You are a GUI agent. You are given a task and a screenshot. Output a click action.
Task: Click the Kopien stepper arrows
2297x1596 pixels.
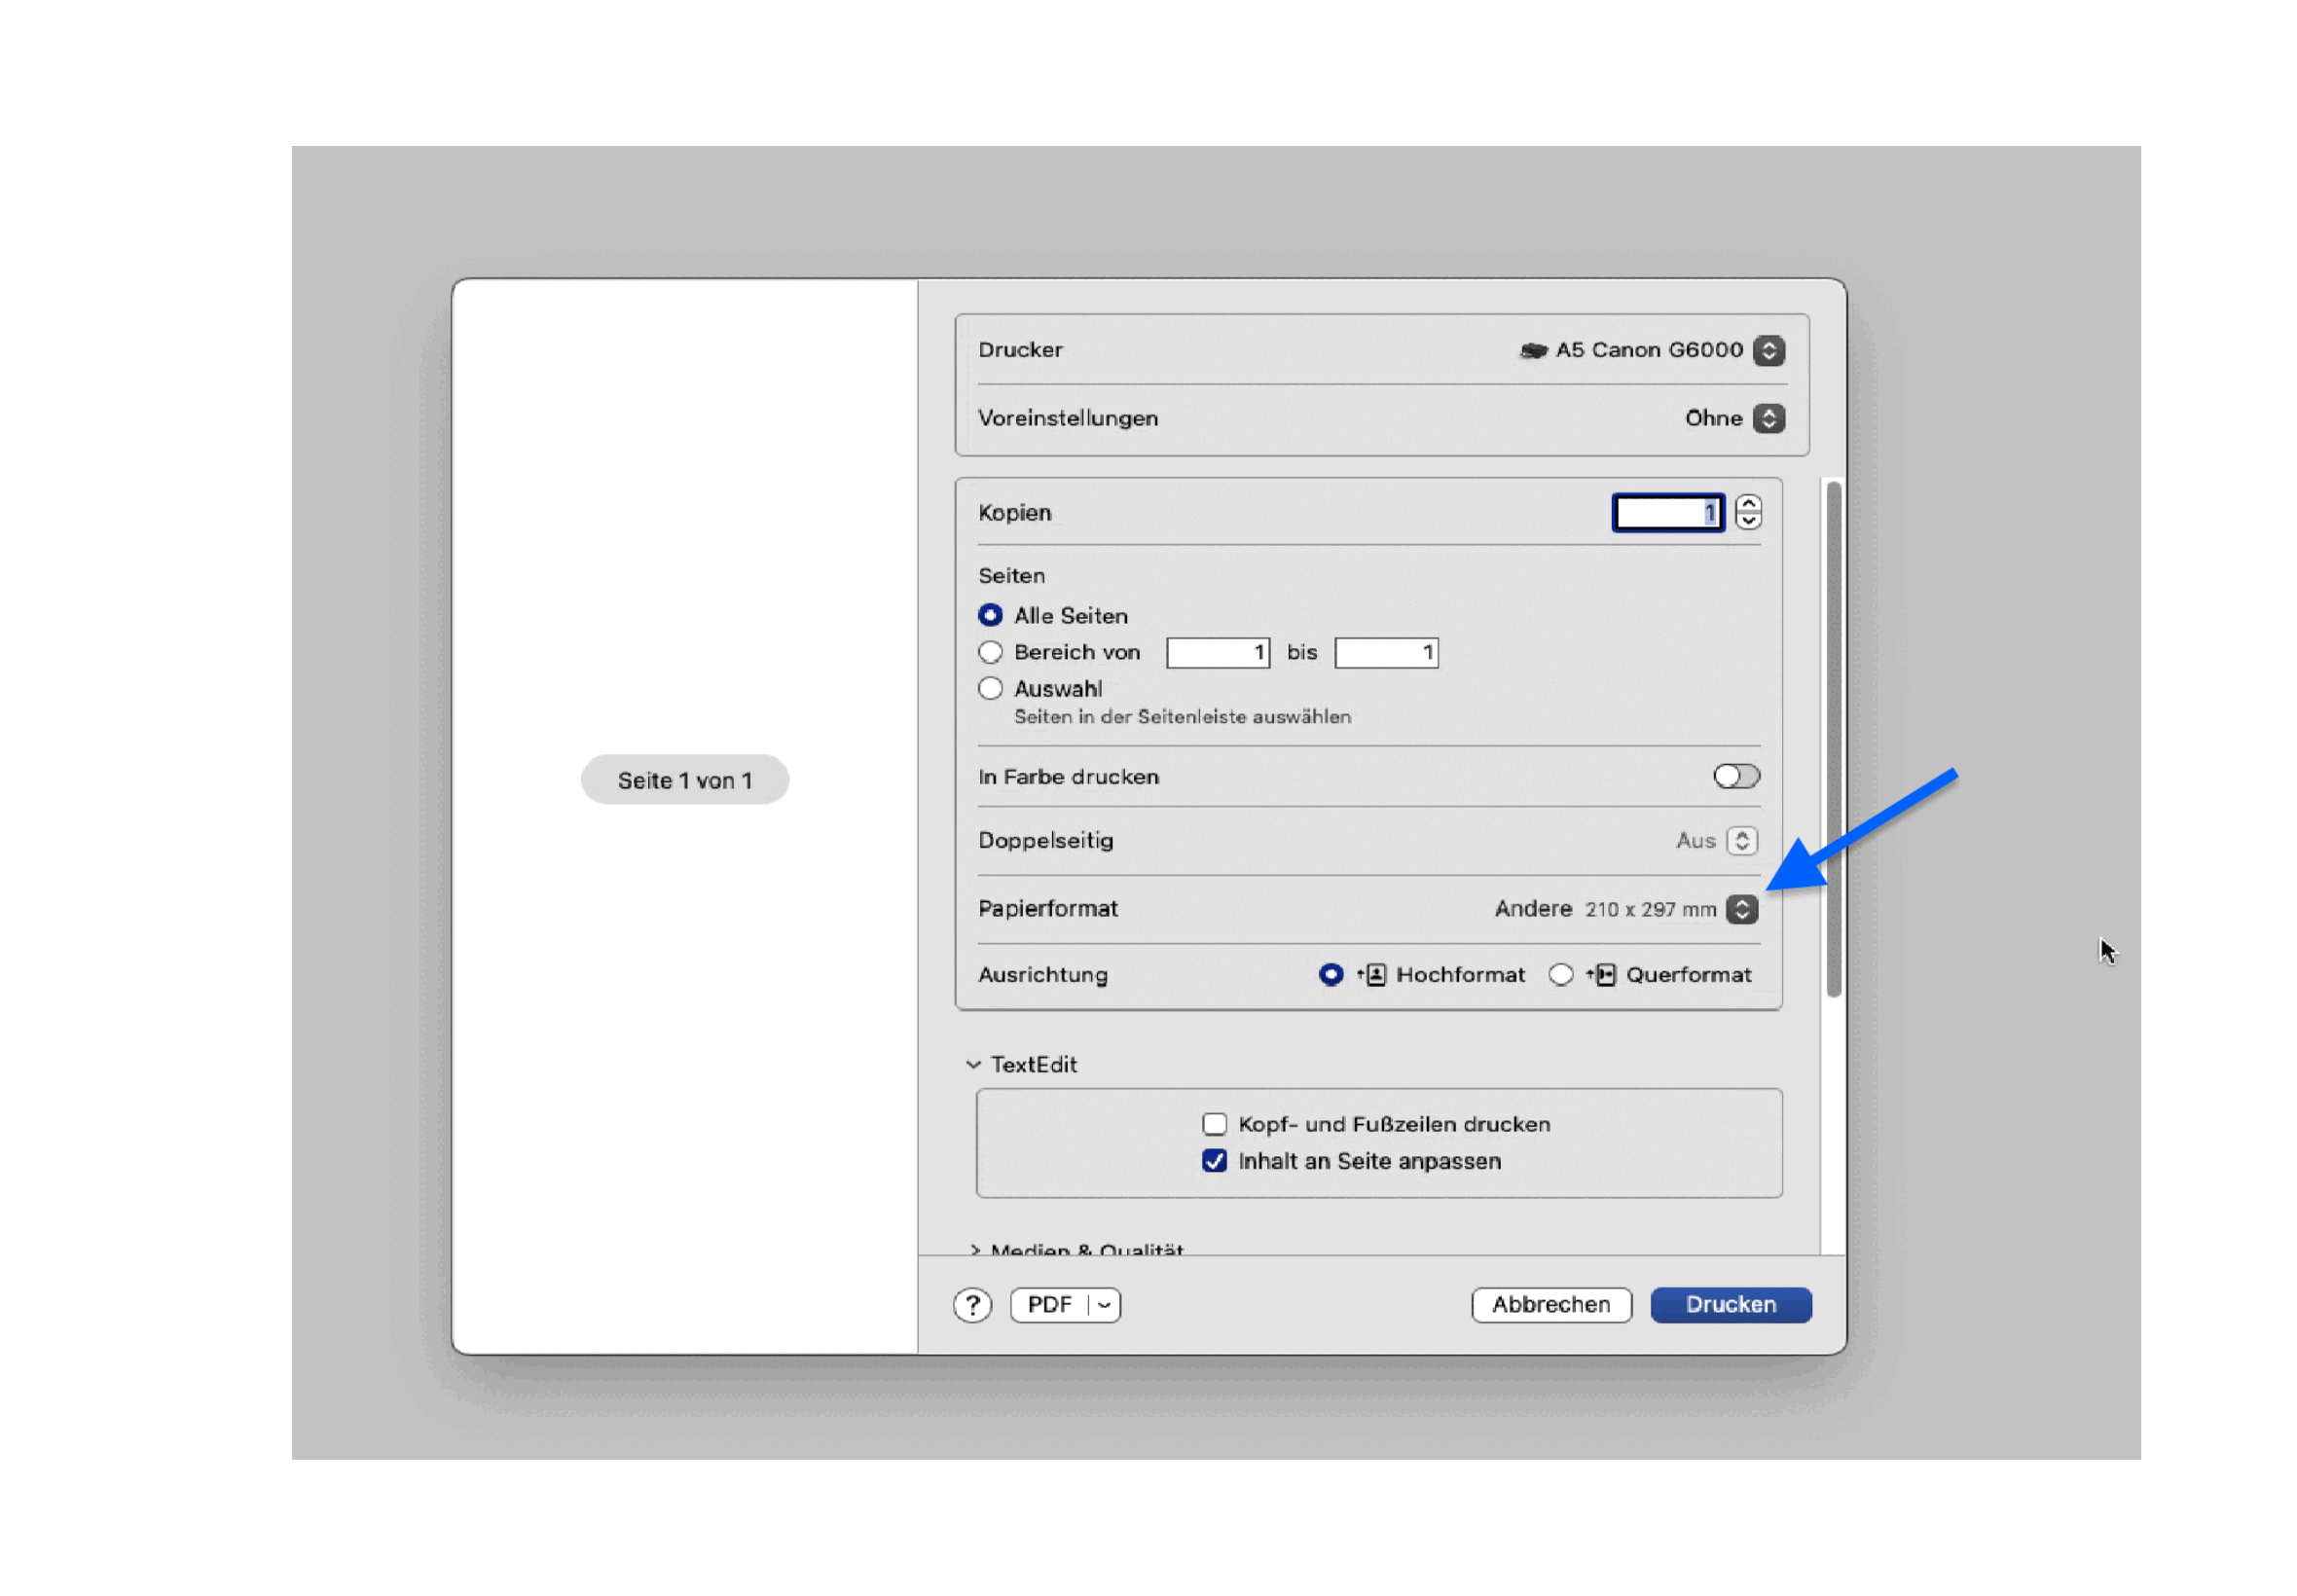pos(1748,512)
